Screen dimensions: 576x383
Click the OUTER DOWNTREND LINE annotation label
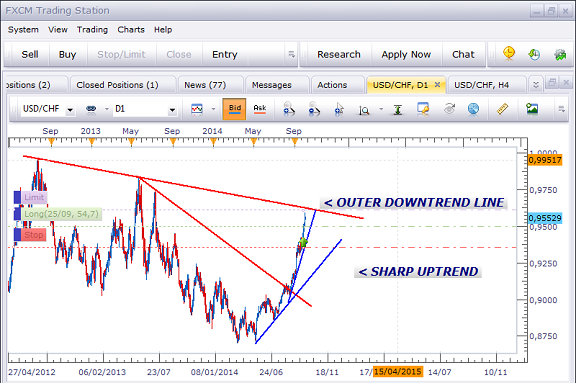click(x=414, y=203)
